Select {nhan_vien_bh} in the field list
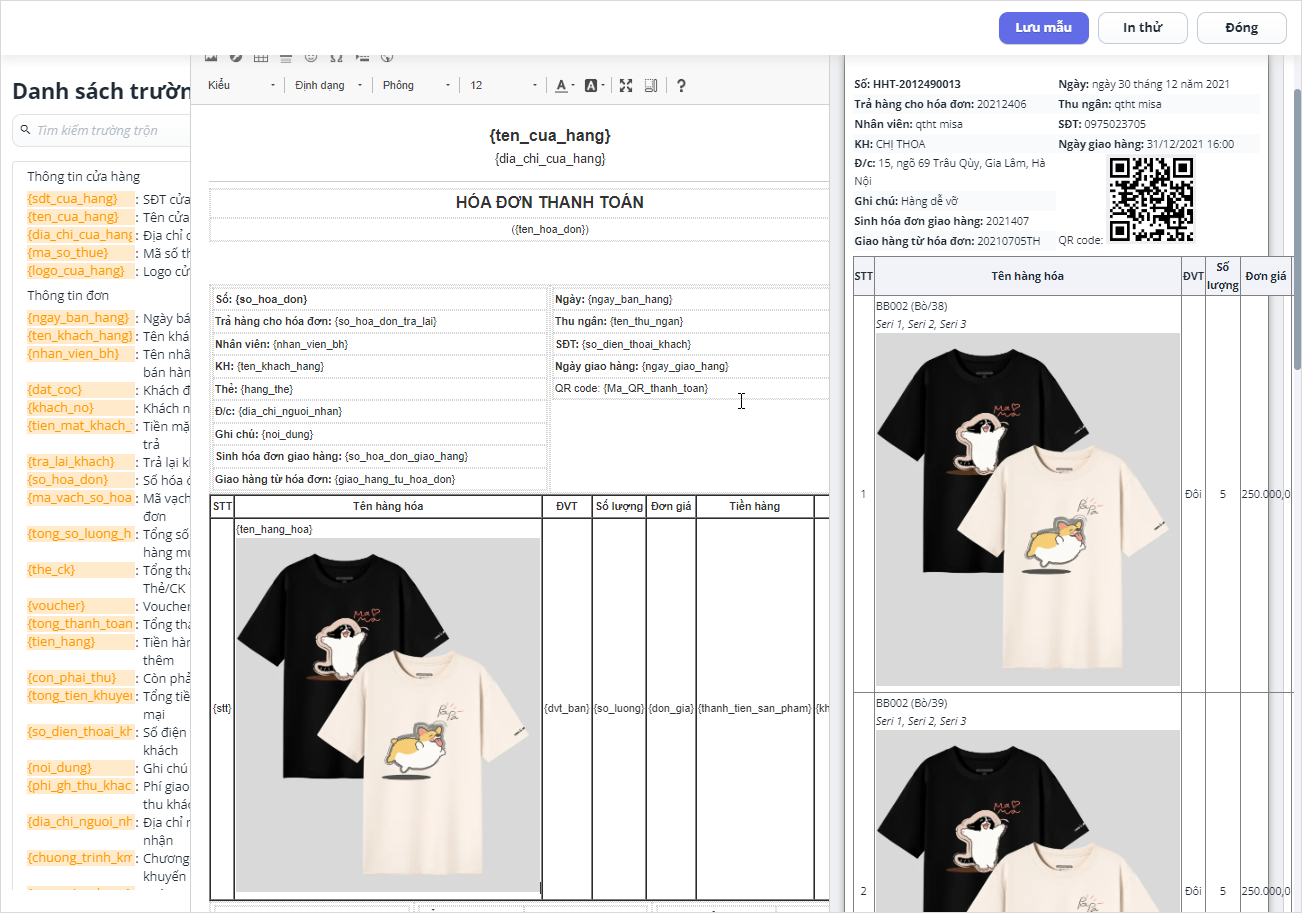1302x913 pixels. click(79, 354)
